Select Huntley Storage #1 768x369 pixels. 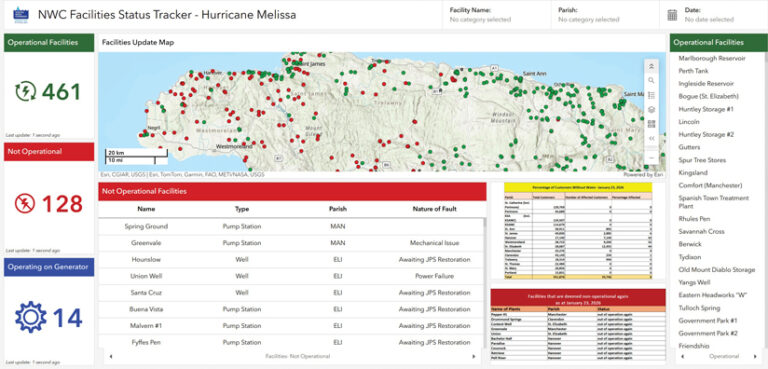[x=706, y=109]
